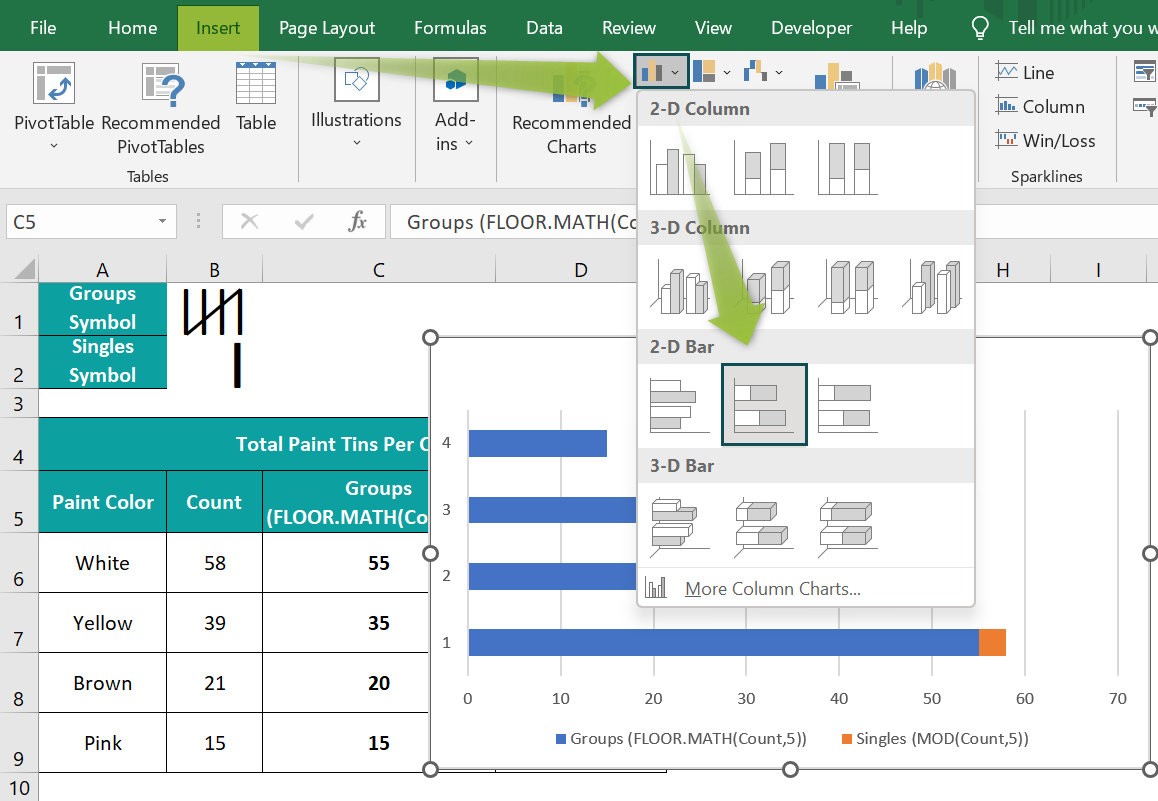Click the Insert Column or Bar Chart button

[x=660, y=72]
